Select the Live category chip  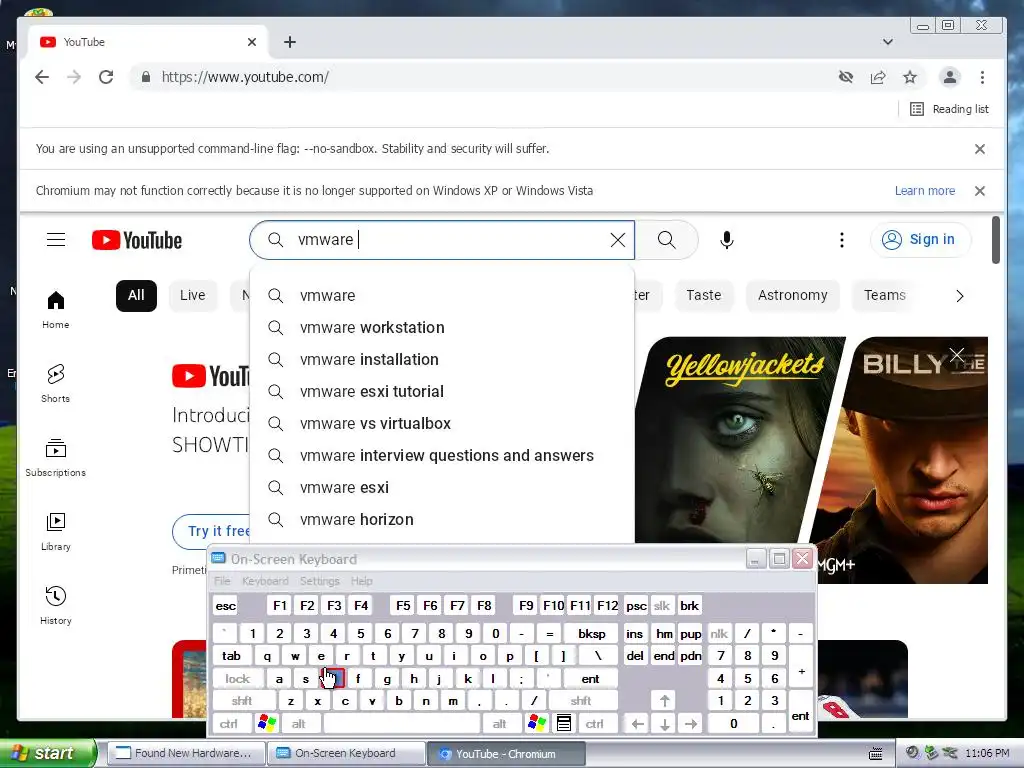193,295
